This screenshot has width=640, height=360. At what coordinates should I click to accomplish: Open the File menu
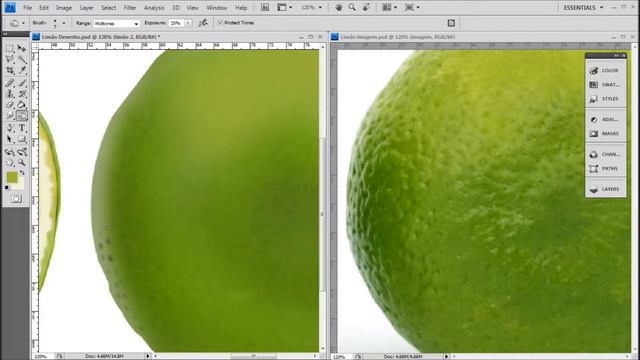pyautogui.click(x=27, y=8)
